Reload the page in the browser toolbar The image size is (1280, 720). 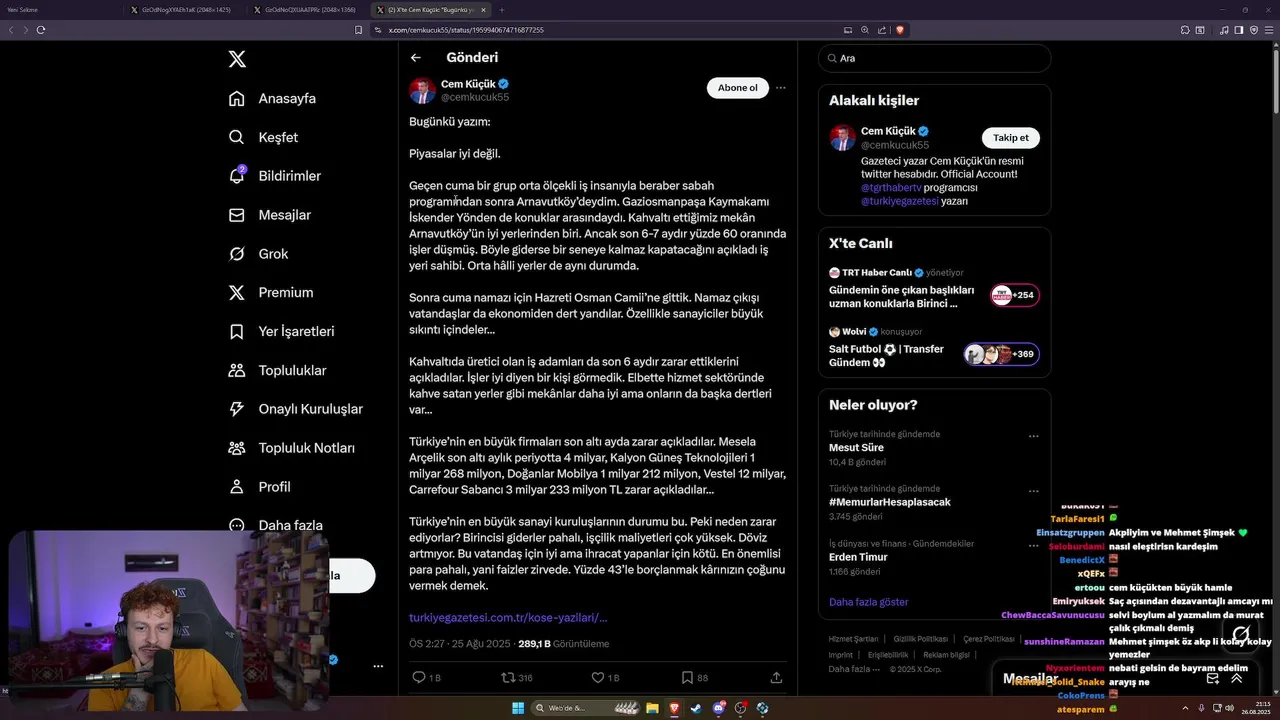pos(41,30)
